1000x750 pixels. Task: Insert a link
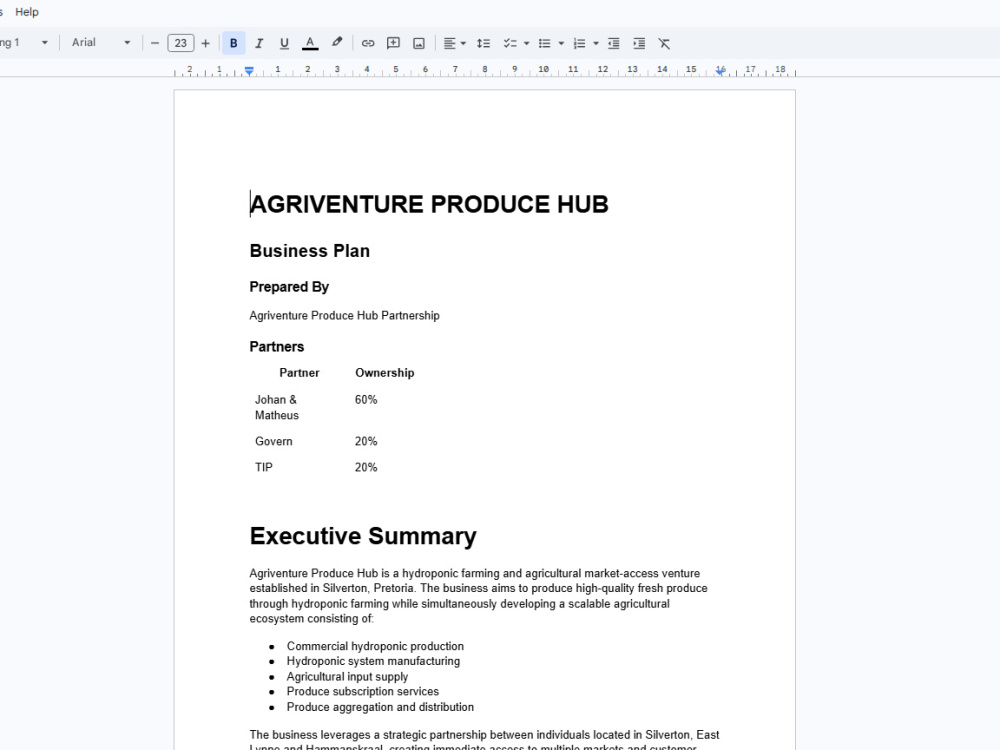368,43
